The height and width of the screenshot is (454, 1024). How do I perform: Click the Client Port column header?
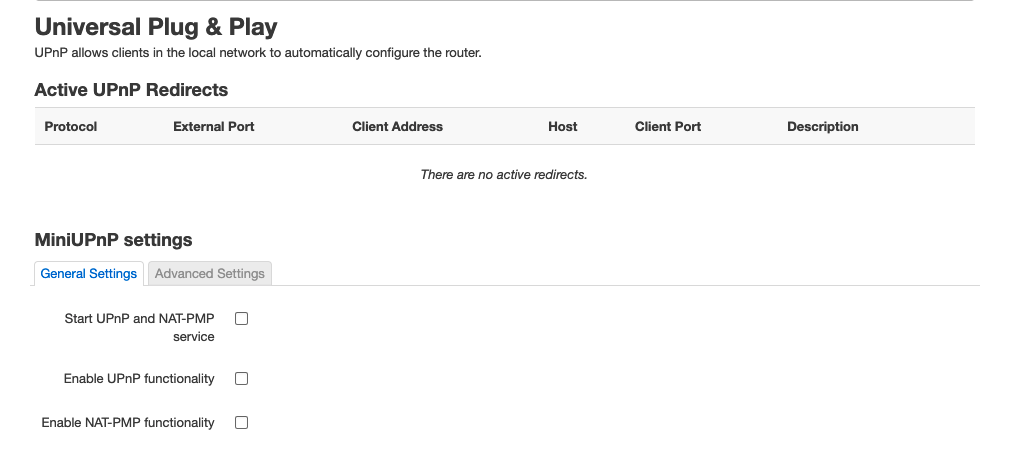pos(667,127)
